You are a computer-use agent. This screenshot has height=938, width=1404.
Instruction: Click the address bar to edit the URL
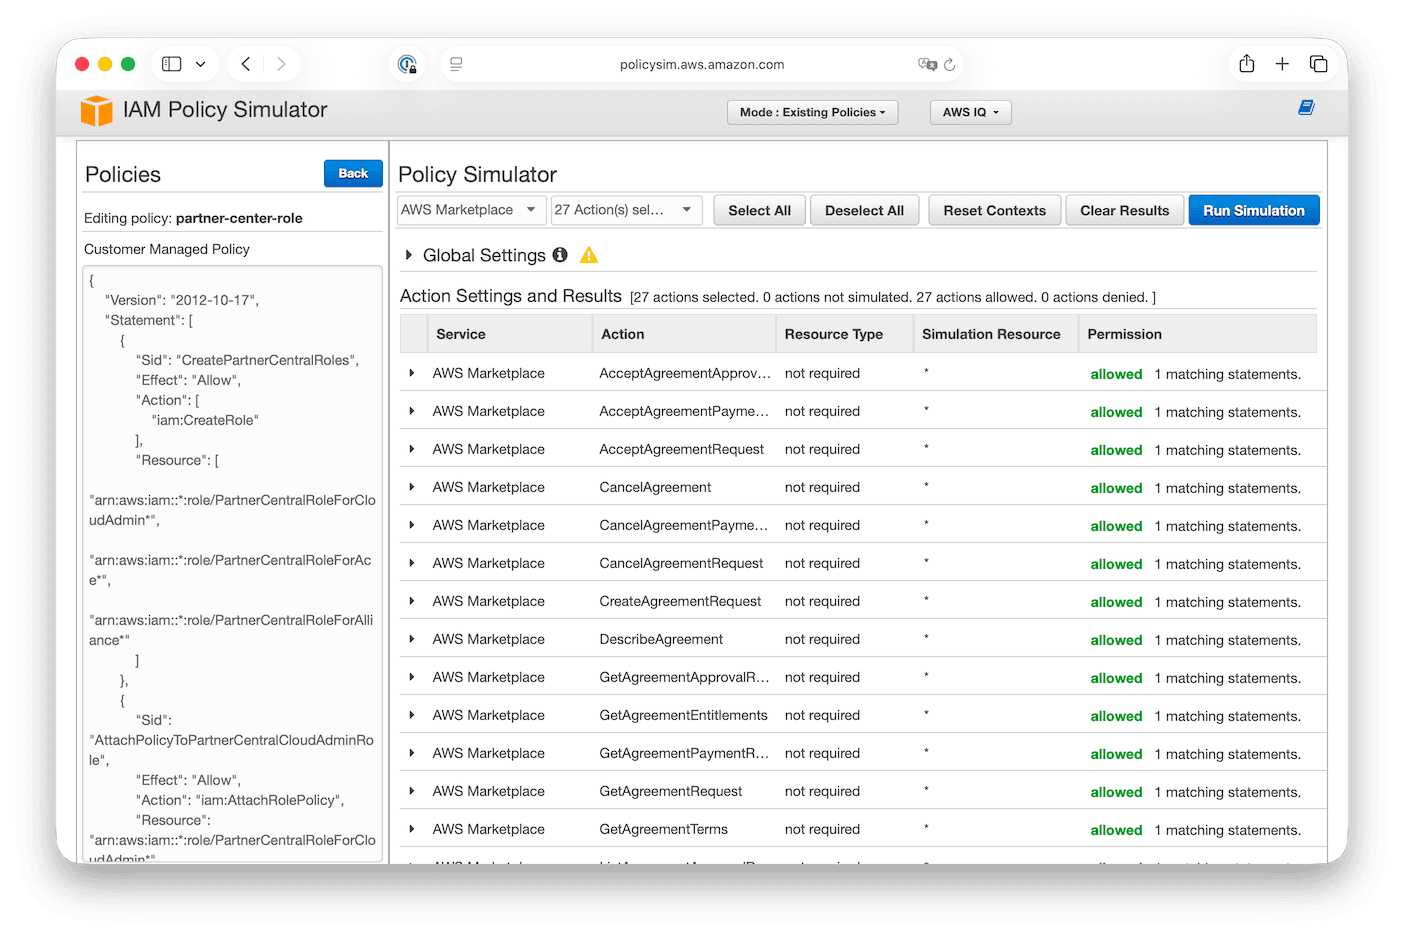pyautogui.click(x=700, y=63)
